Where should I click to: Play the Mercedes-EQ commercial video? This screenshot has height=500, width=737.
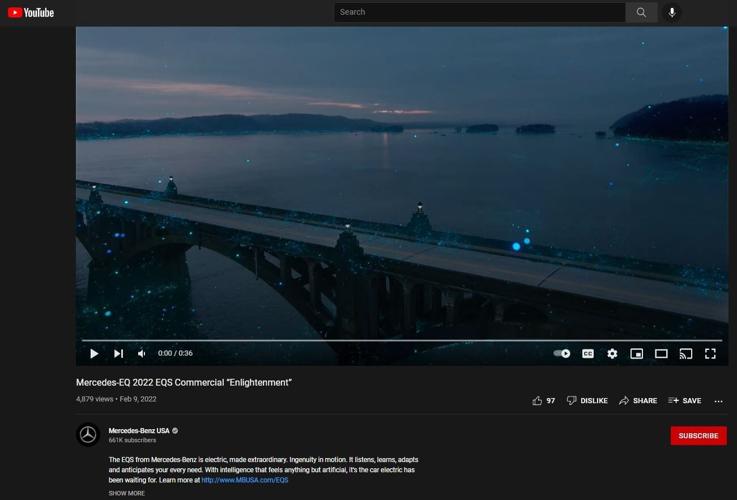pos(94,353)
